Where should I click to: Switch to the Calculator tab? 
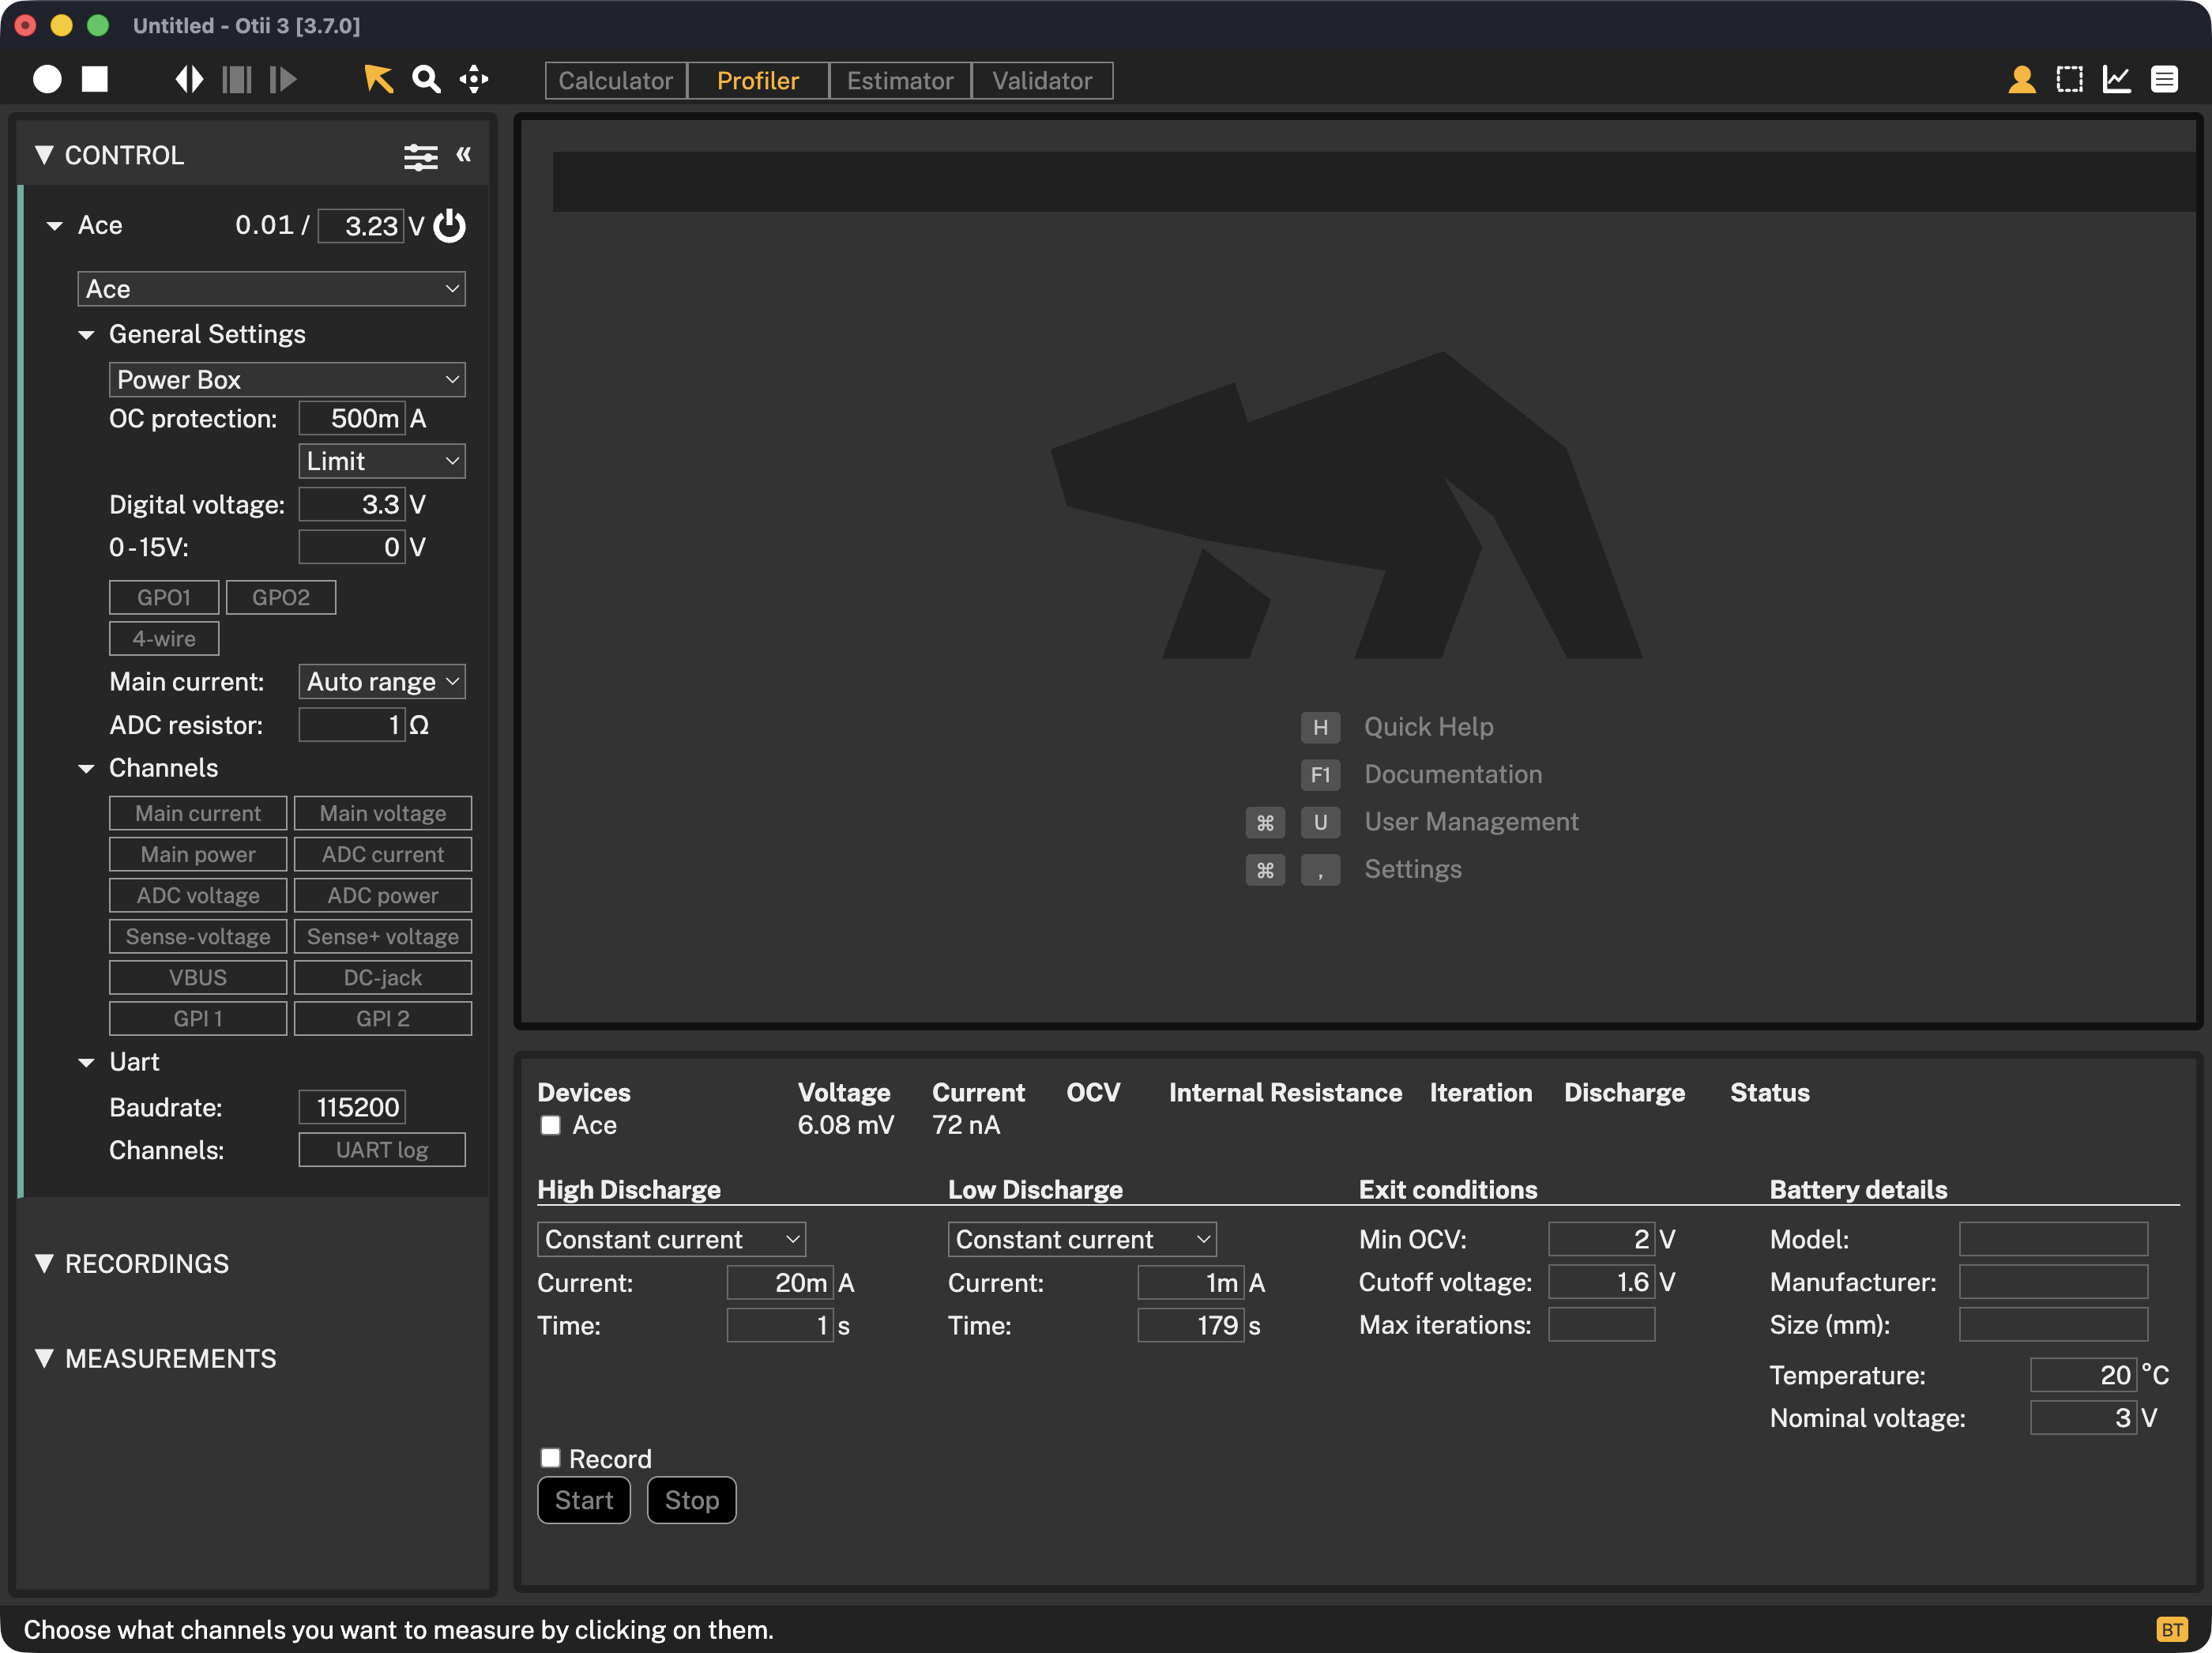click(x=616, y=80)
